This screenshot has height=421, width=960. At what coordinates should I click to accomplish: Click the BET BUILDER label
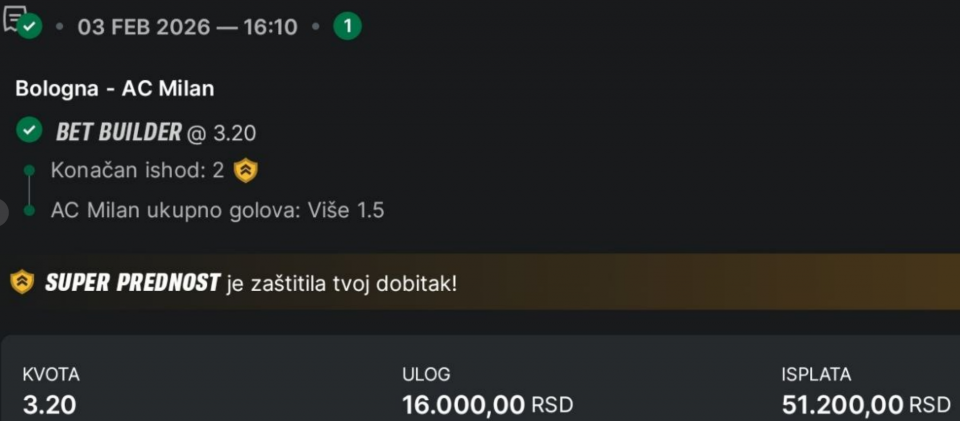click(x=119, y=131)
